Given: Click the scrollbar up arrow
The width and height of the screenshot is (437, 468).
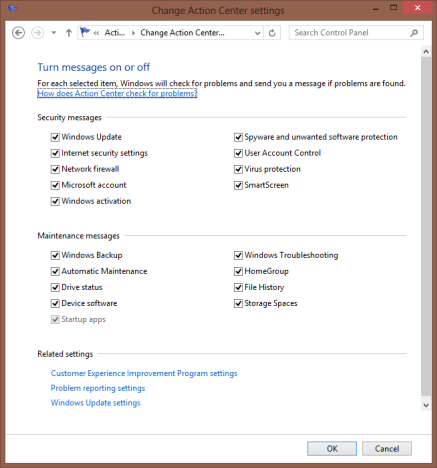Looking at the screenshot, I should click(x=426, y=51).
